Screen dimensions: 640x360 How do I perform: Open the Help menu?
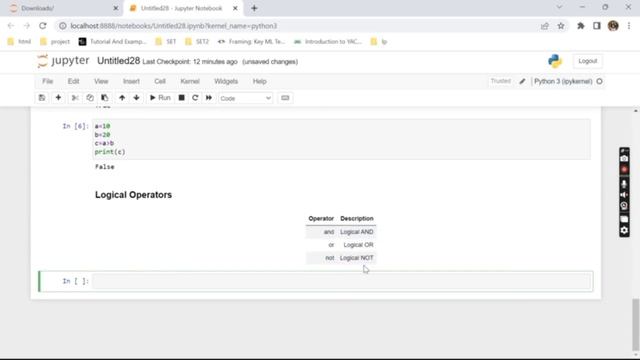[260, 81]
